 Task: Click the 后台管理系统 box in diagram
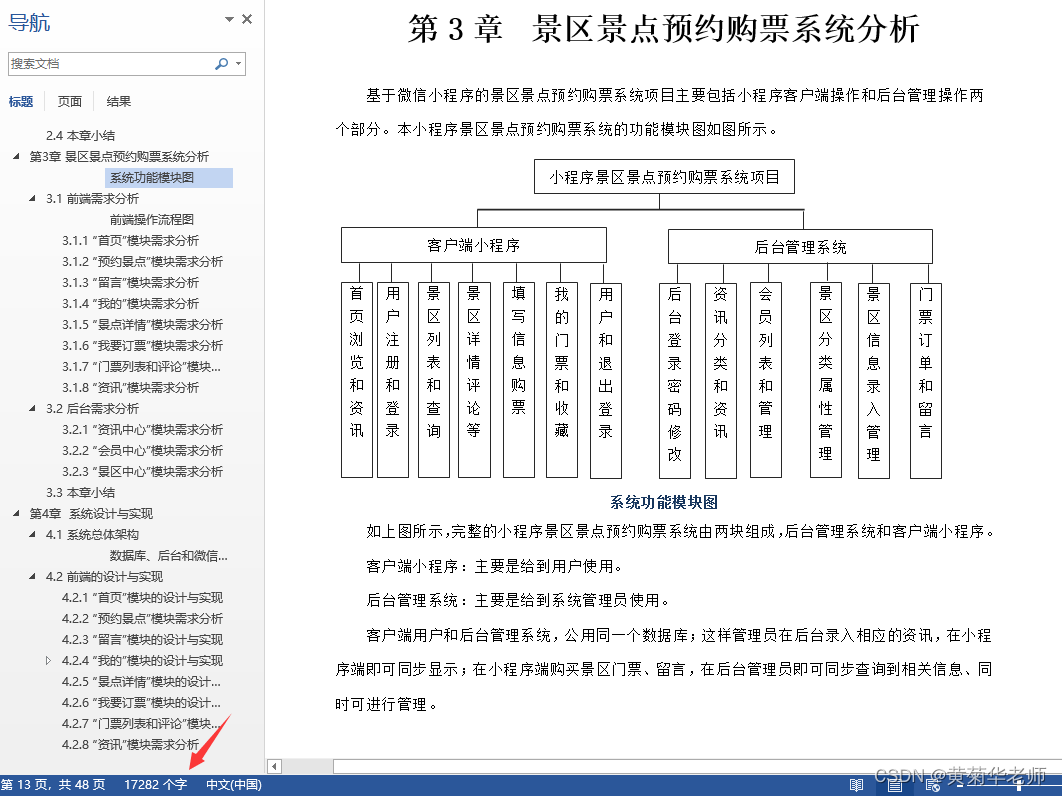click(x=800, y=247)
